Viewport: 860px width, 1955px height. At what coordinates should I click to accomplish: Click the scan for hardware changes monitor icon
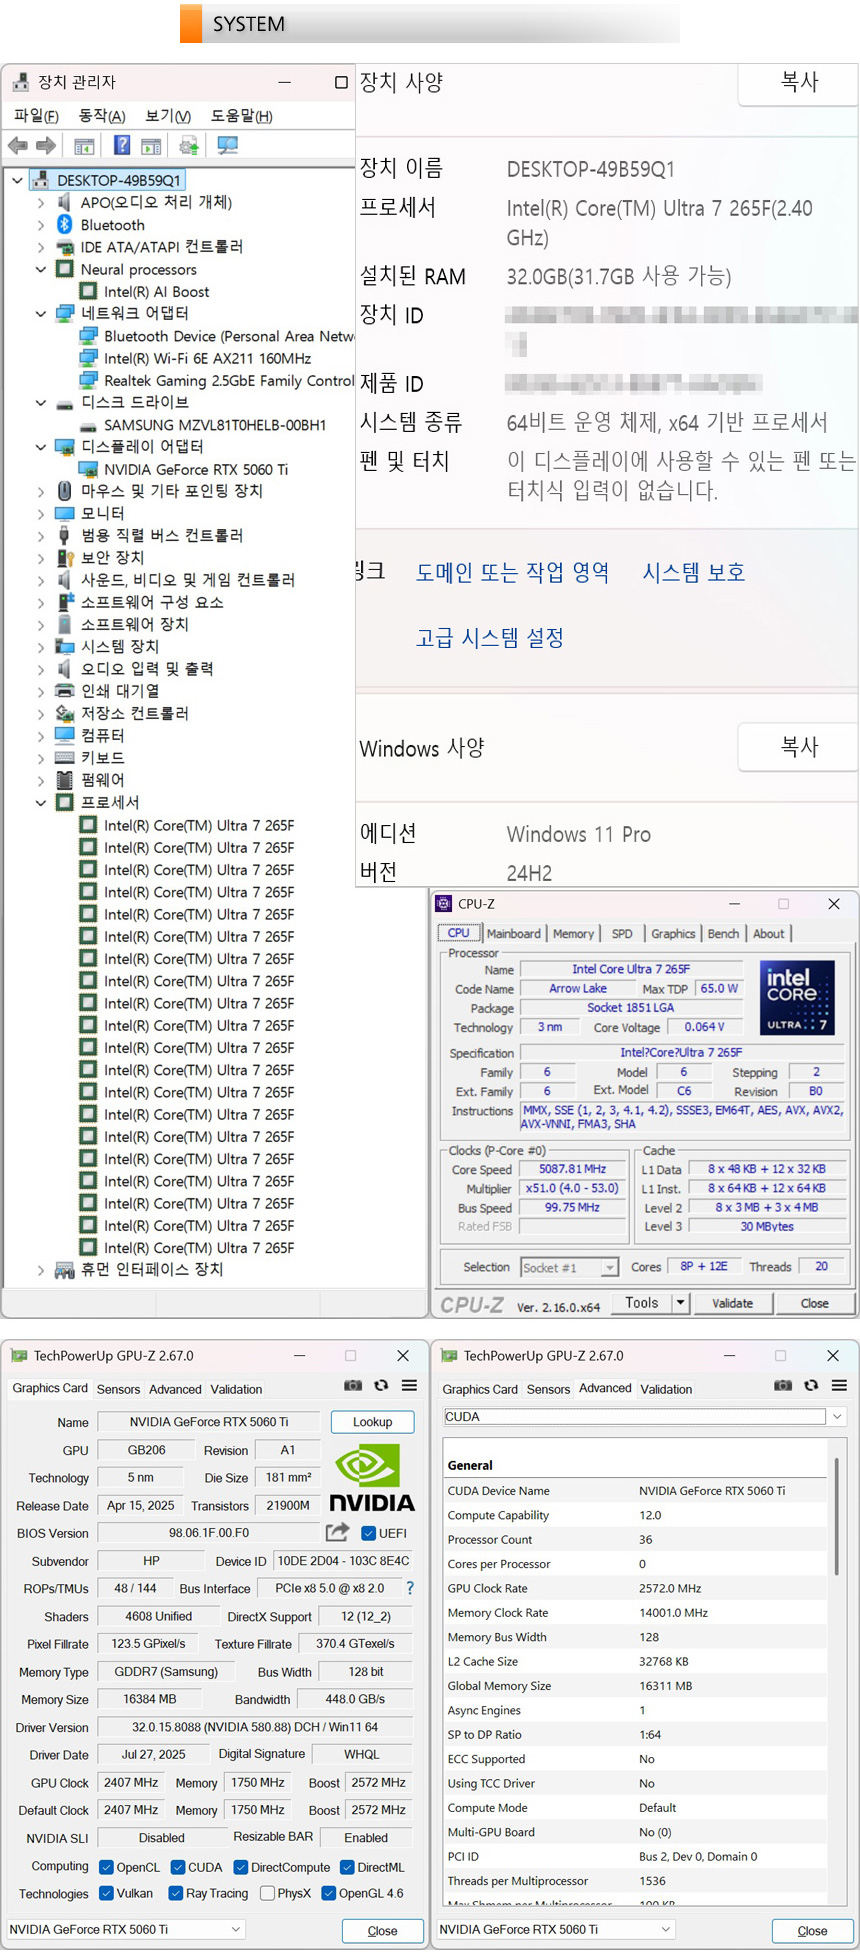[228, 146]
